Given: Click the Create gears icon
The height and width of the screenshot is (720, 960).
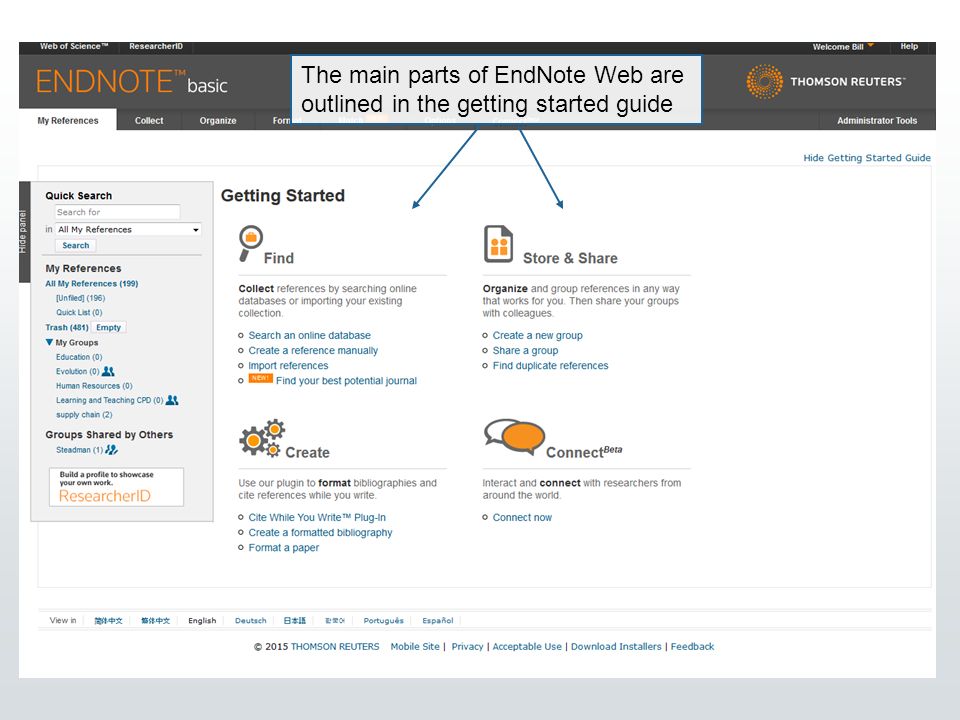Looking at the screenshot, I should tap(262, 438).
